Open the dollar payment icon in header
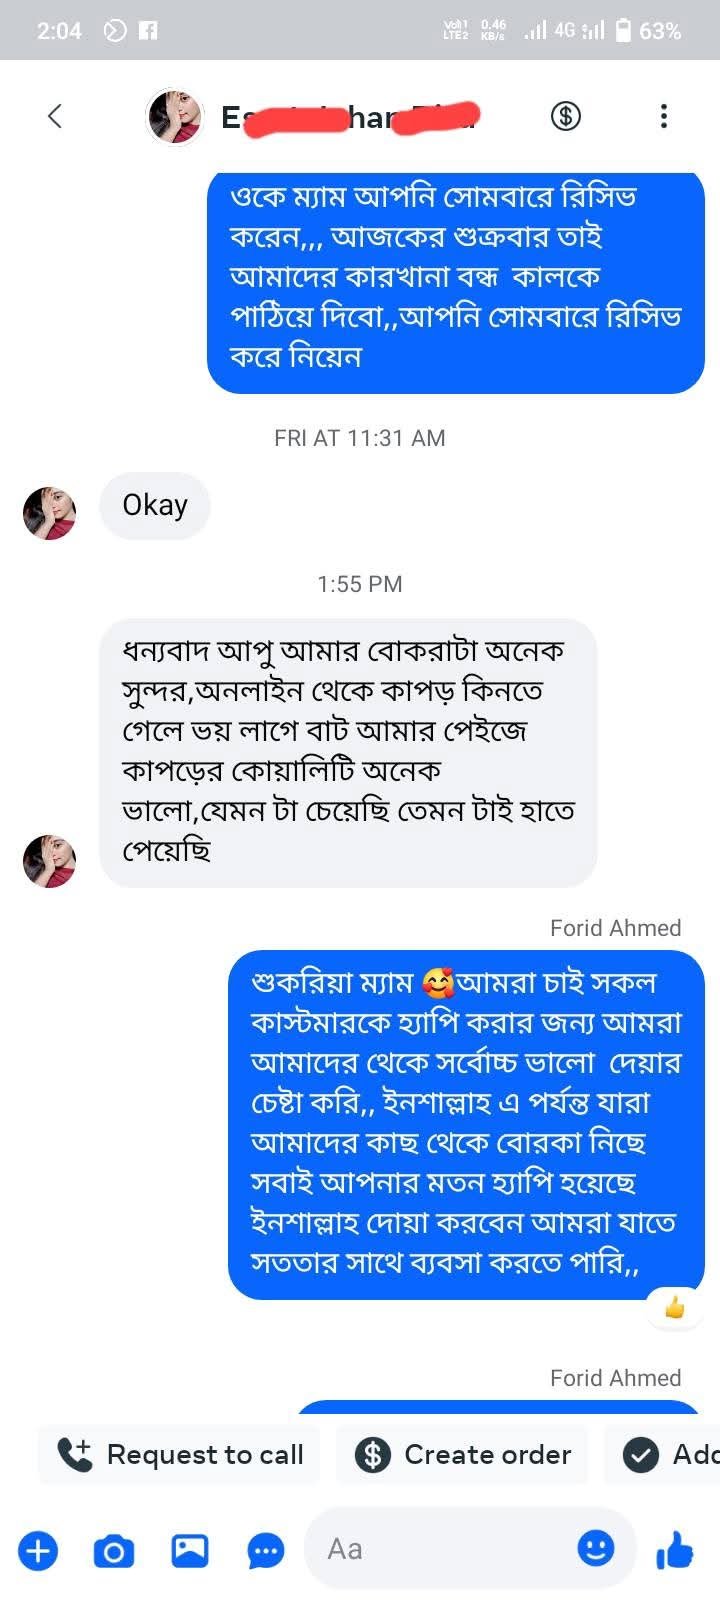This screenshot has height=1600, width=720. tap(566, 116)
